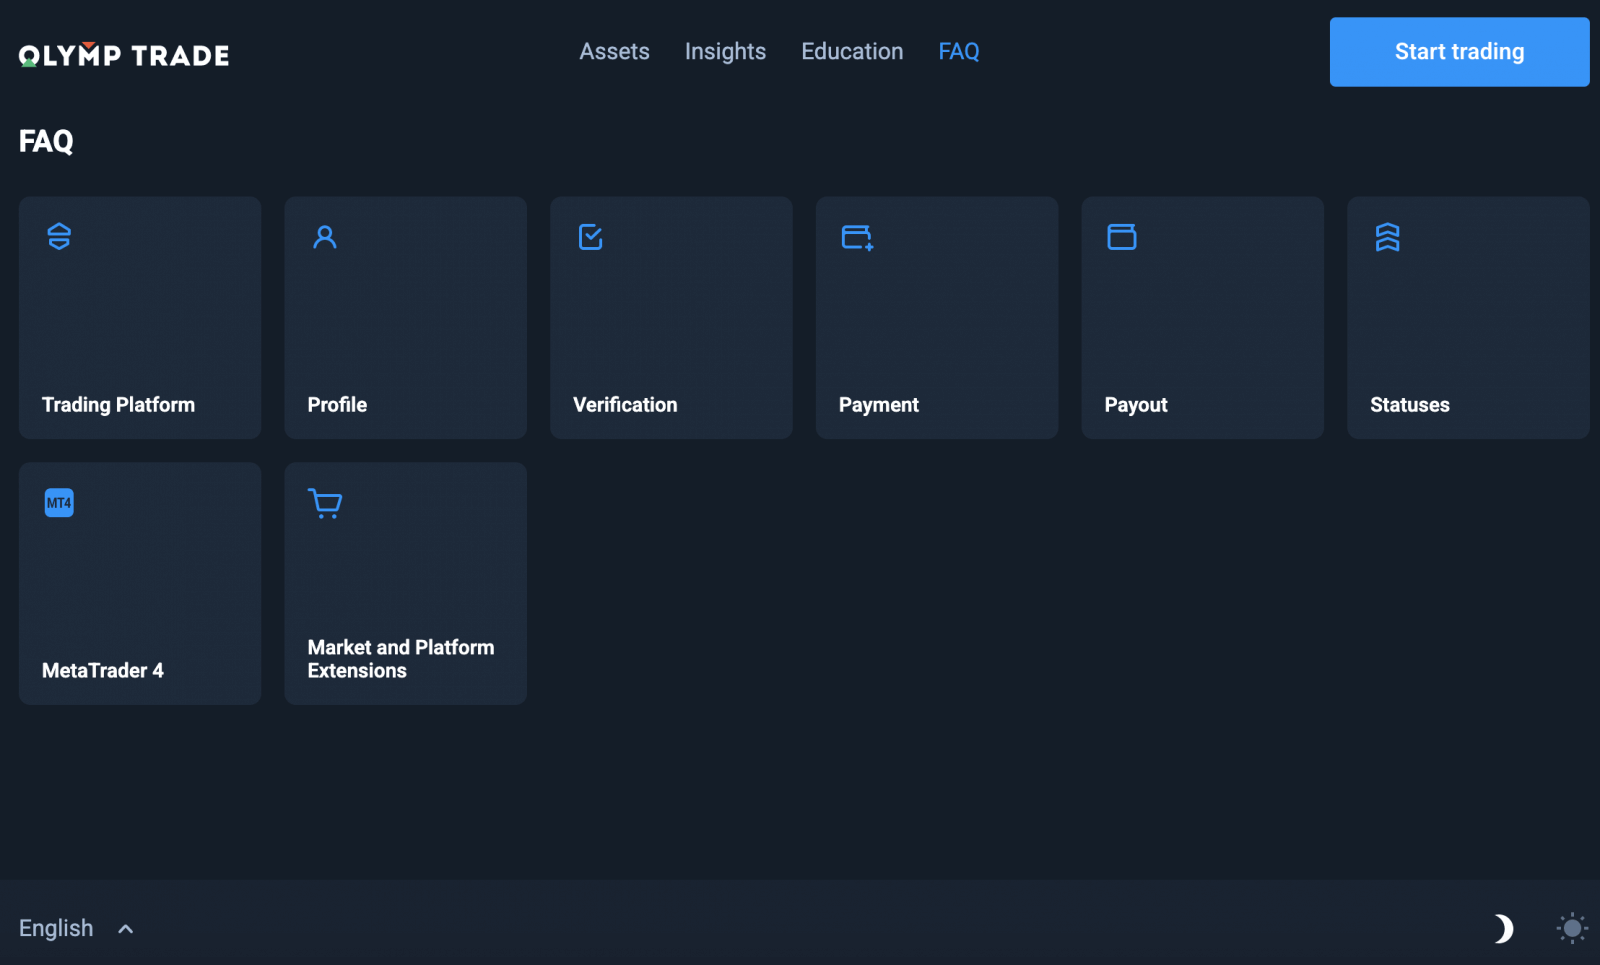The image size is (1600, 965).
Task: Expand the English language selector
Action: [55, 928]
